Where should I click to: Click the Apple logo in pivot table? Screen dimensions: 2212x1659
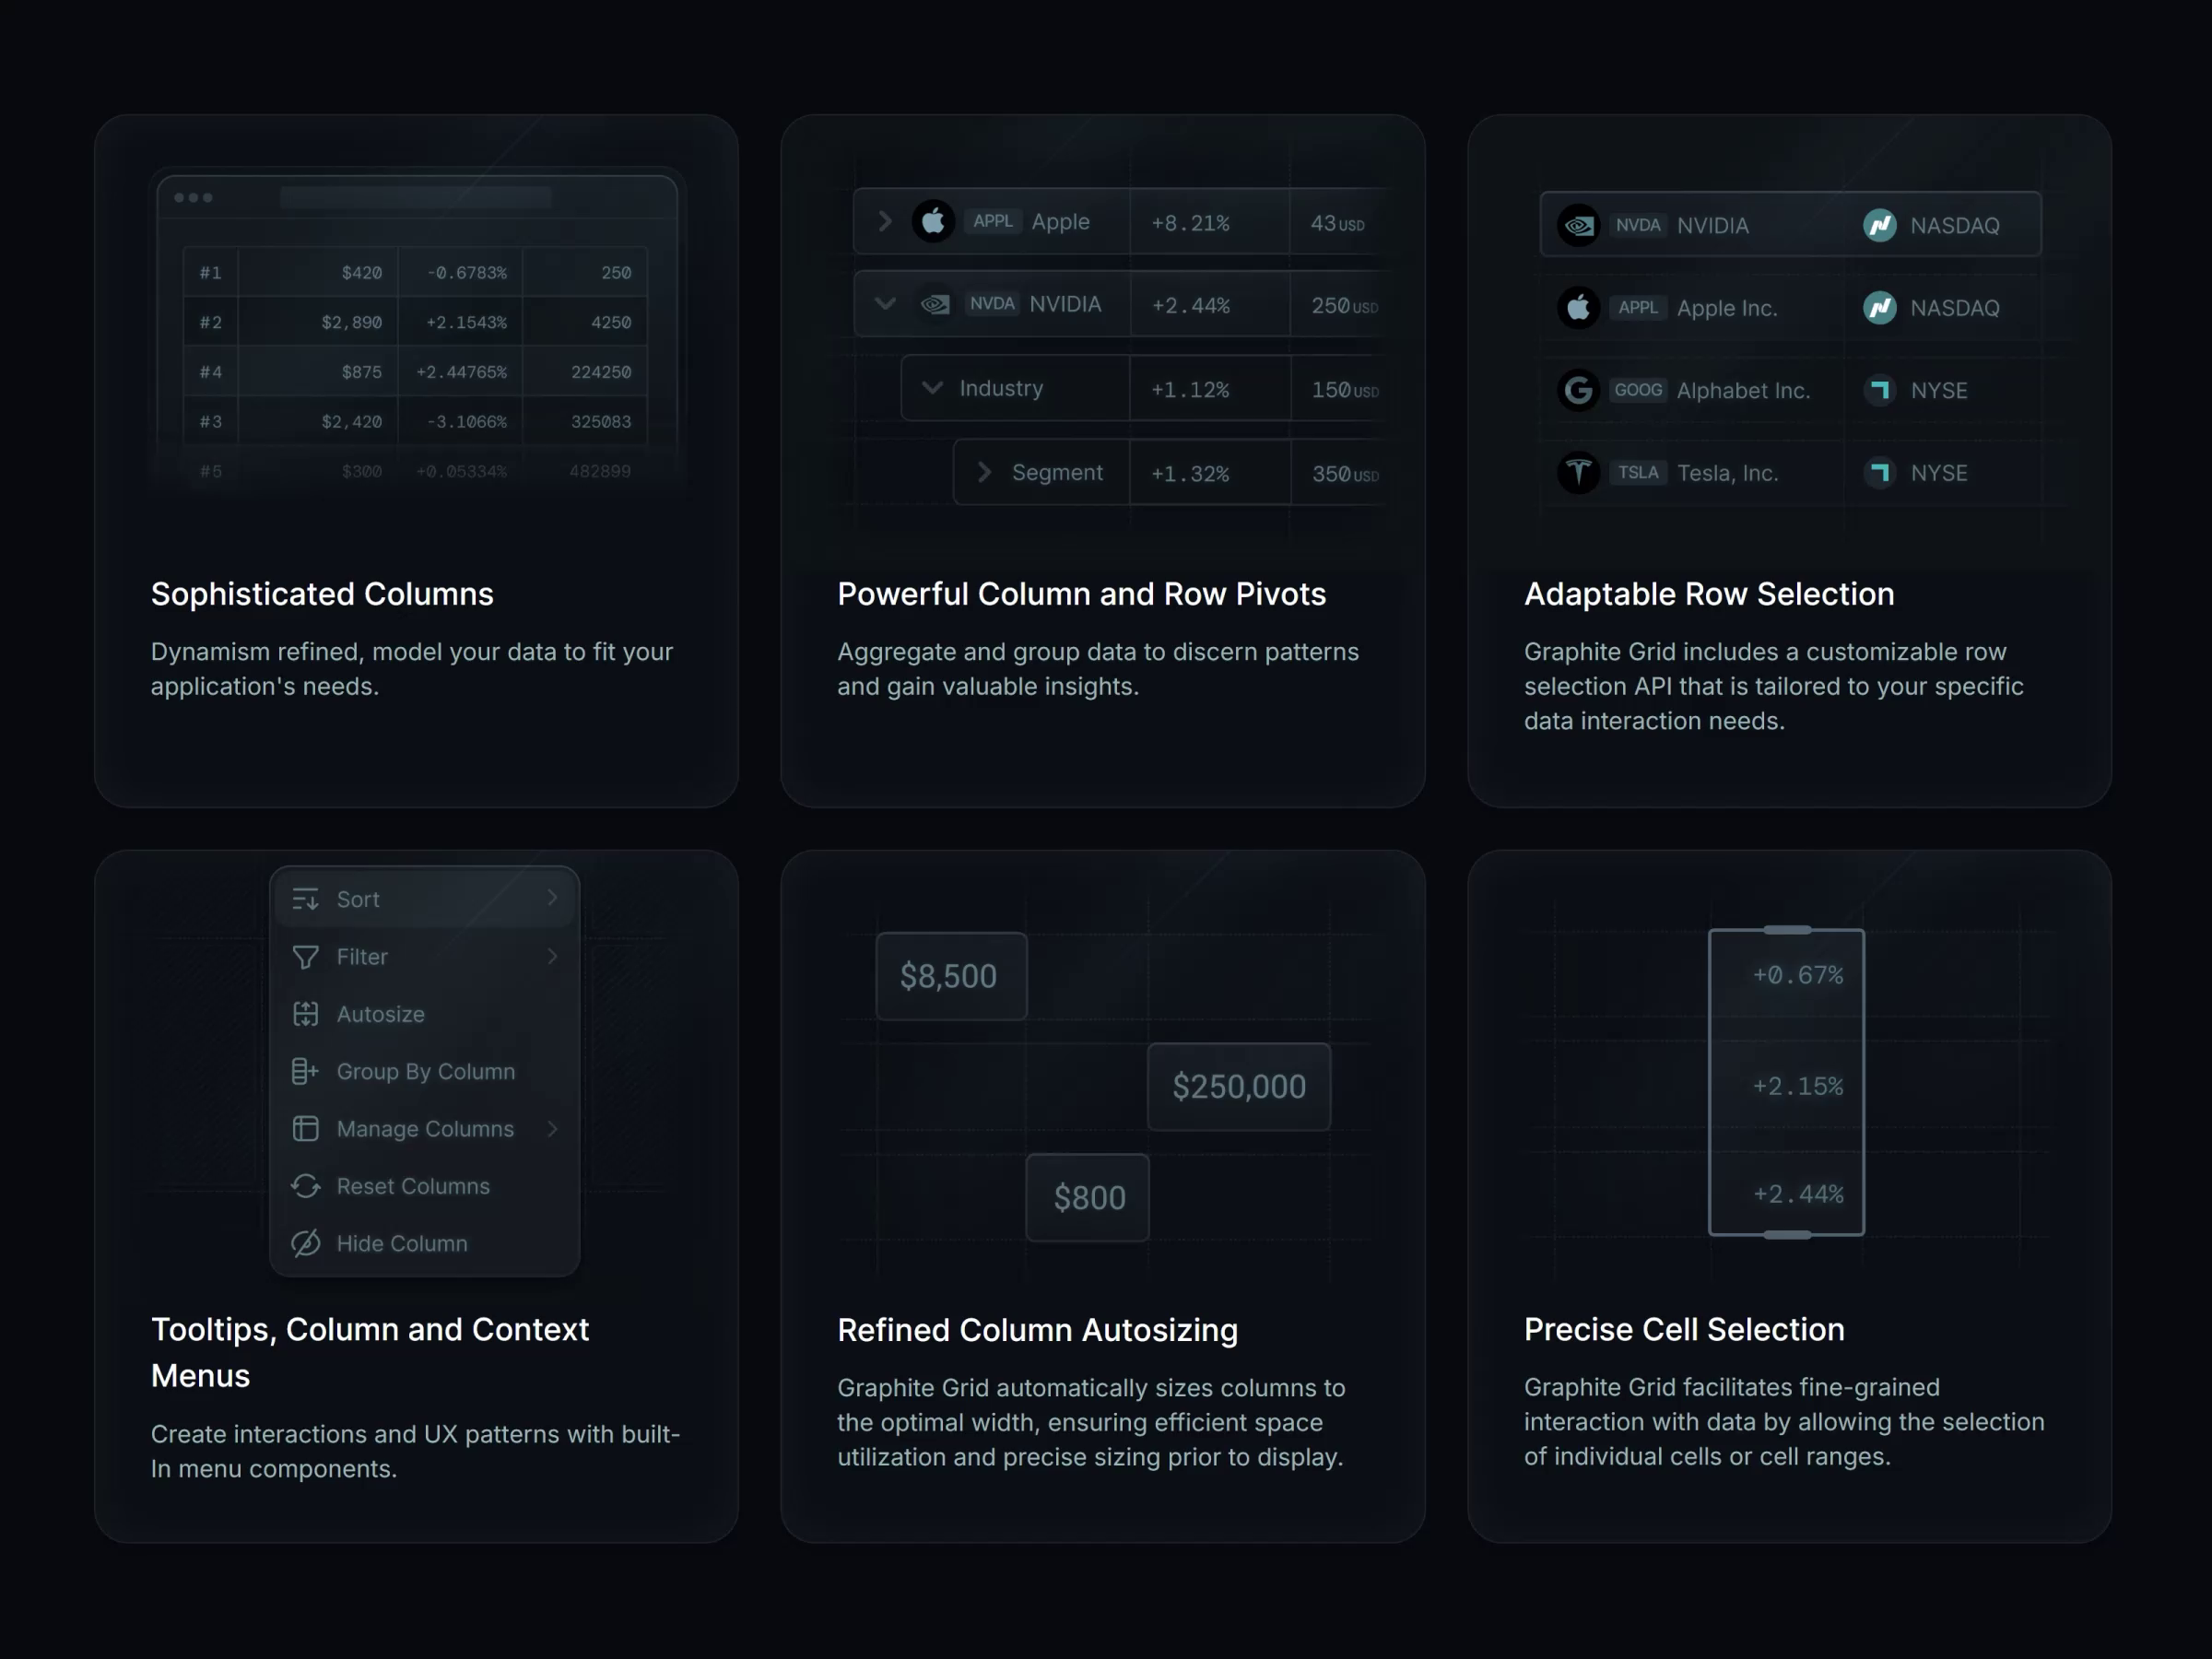[x=933, y=221]
